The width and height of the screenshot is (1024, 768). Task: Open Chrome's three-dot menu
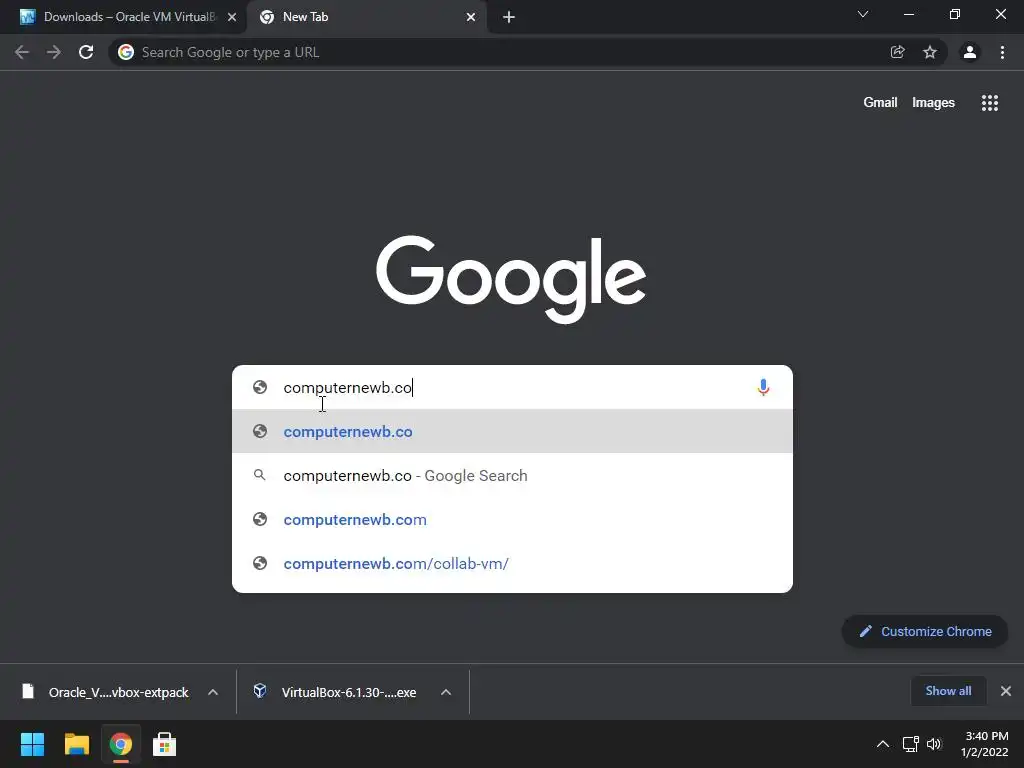click(1002, 52)
